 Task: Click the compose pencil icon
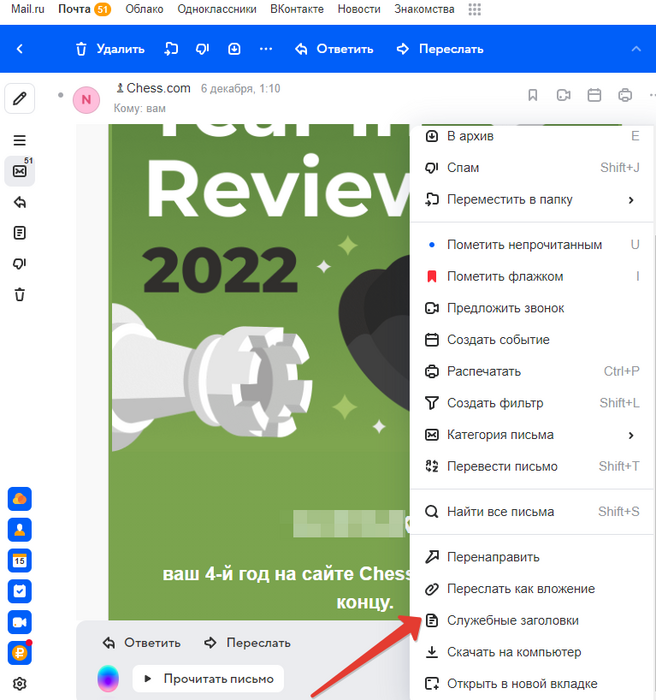point(20,98)
